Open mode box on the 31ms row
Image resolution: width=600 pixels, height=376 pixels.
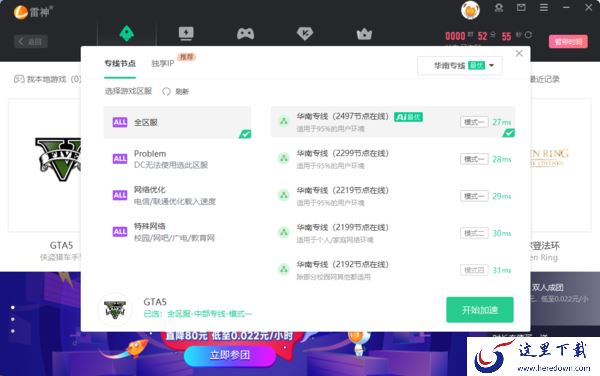tap(474, 270)
